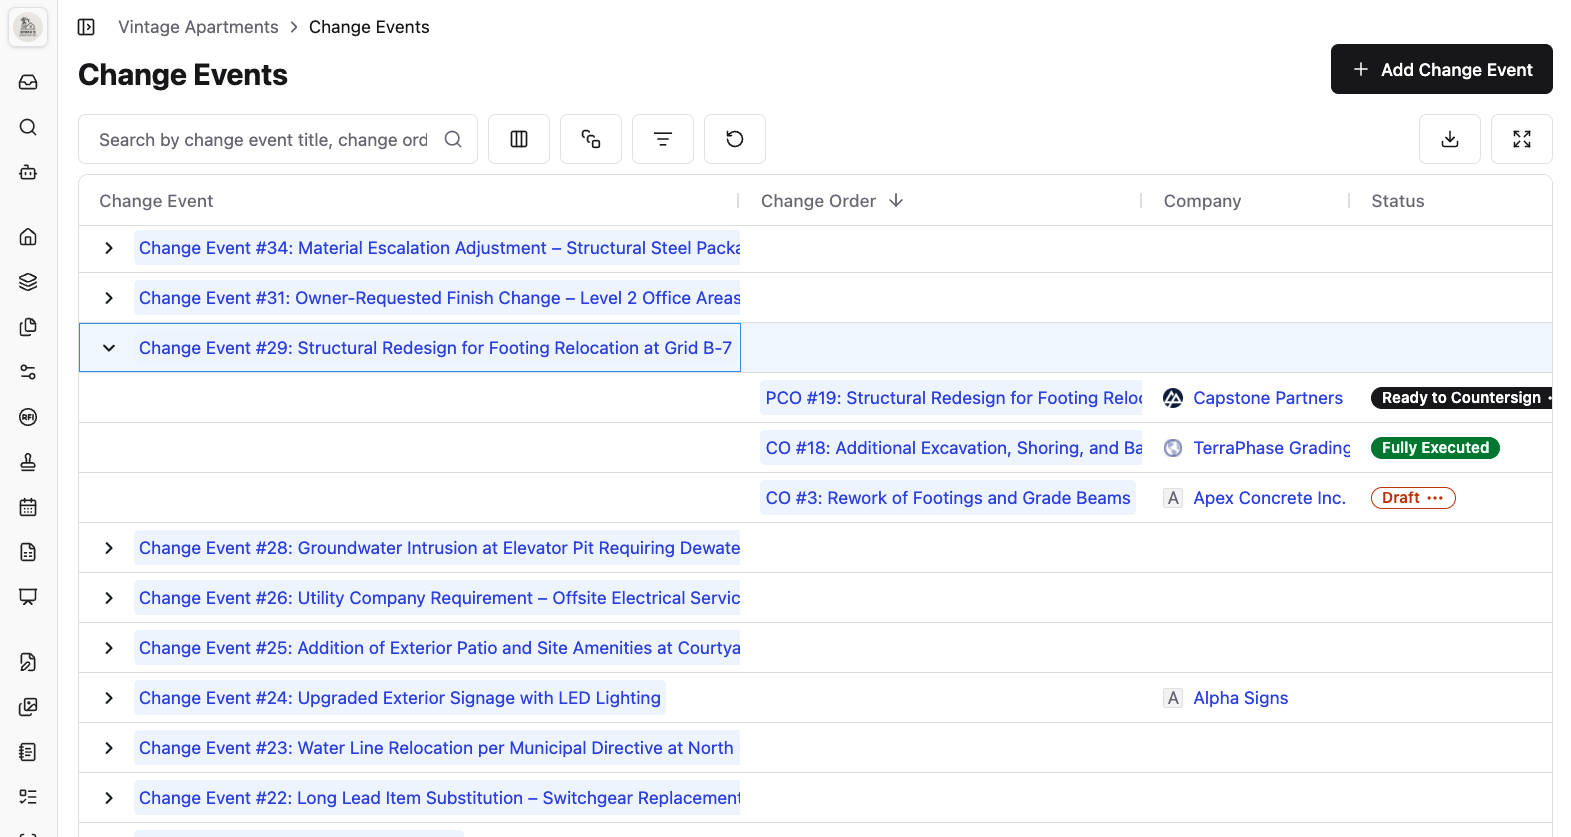Open Change Event #24 Exterior Signage link
This screenshot has height=837, width=1571.
pyautogui.click(x=400, y=698)
